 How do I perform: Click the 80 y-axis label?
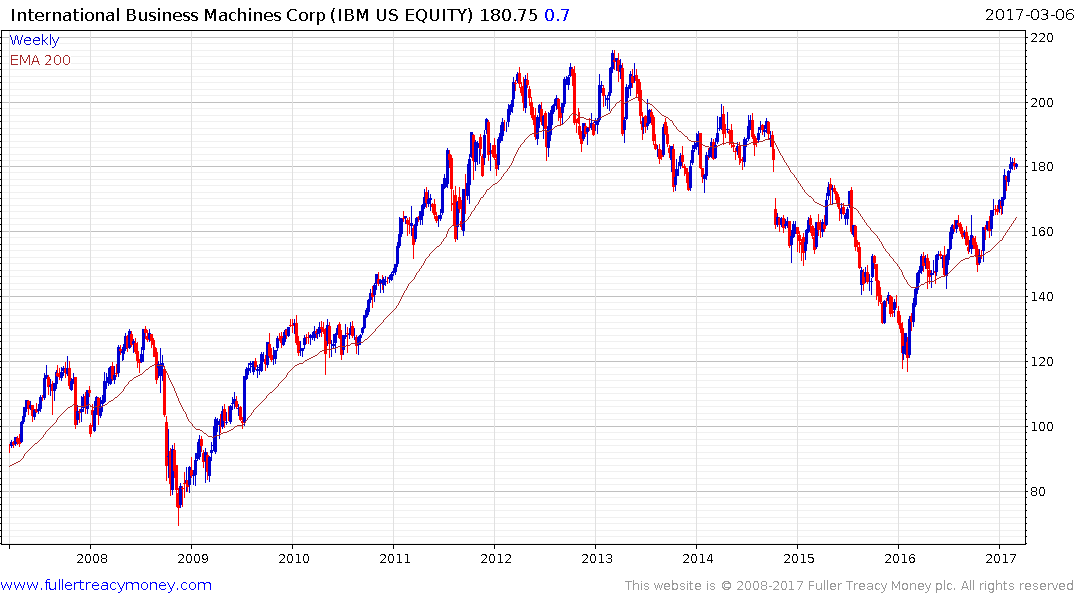[x=1038, y=492]
